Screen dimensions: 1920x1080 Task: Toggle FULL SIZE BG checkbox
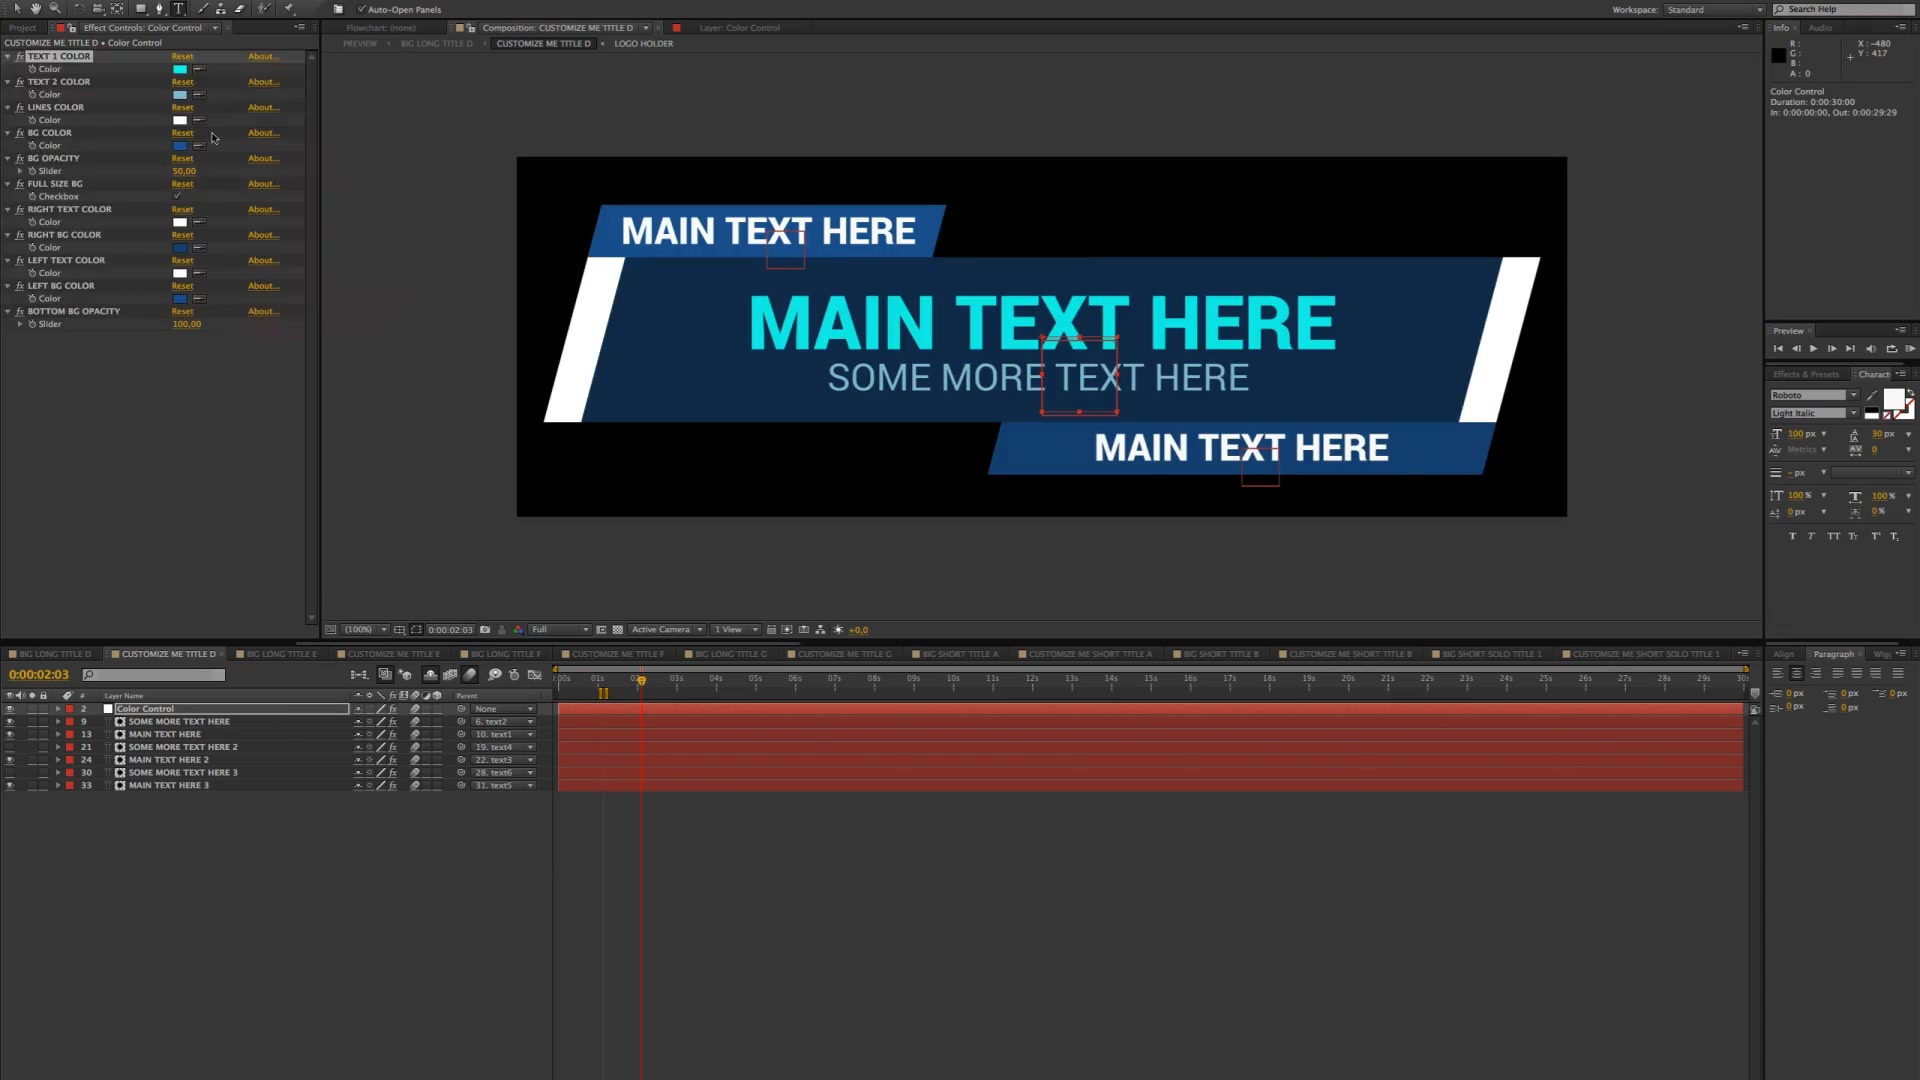coord(178,196)
